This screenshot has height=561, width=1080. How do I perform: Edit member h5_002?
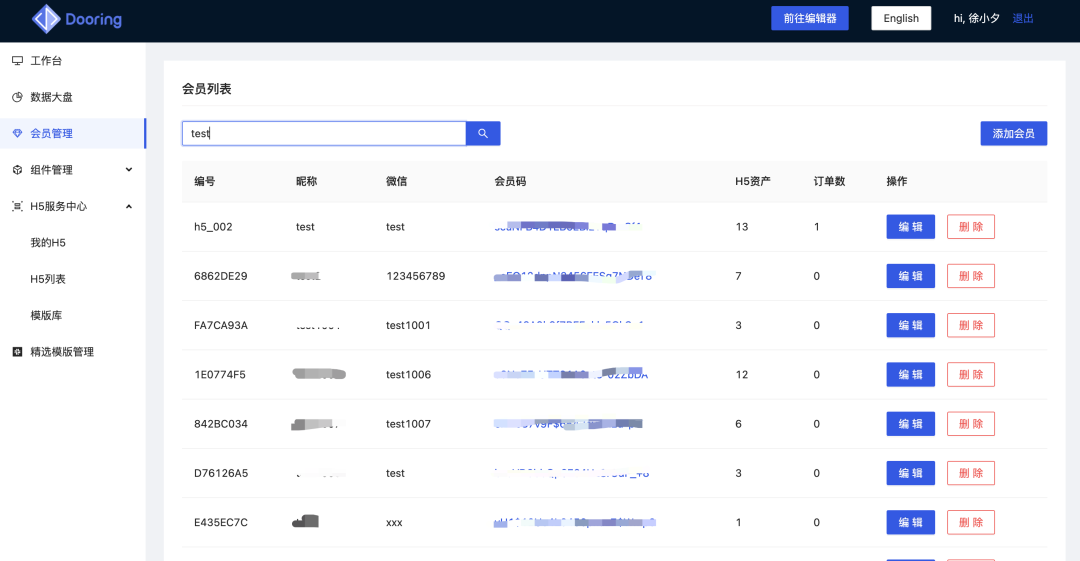[911, 227]
